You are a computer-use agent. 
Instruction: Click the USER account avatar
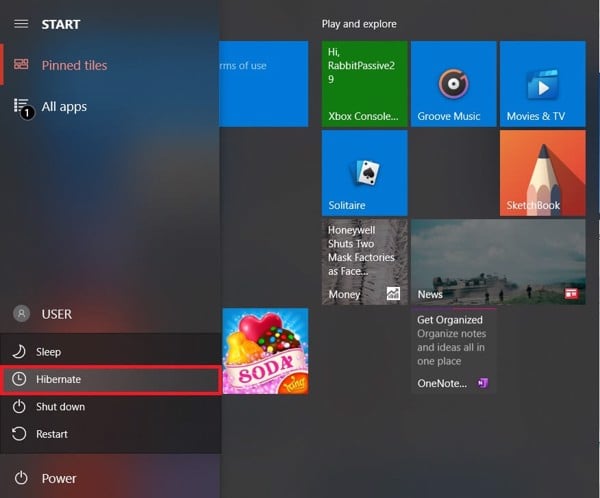tap(21, 313)
